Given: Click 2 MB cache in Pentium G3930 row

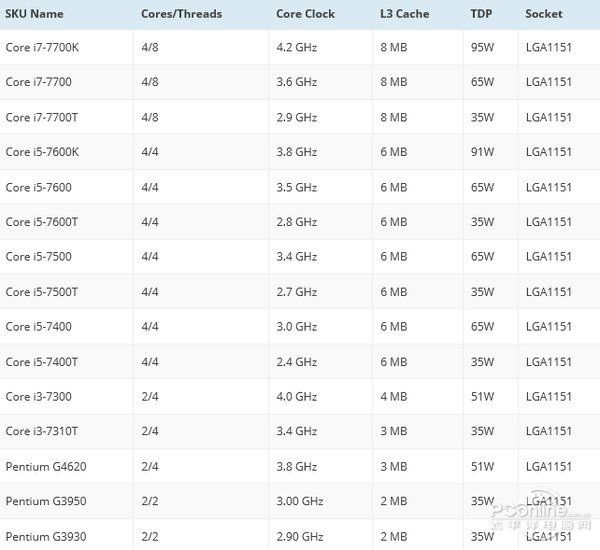Looking at the screenshot, I should click(x=394, y=537).
